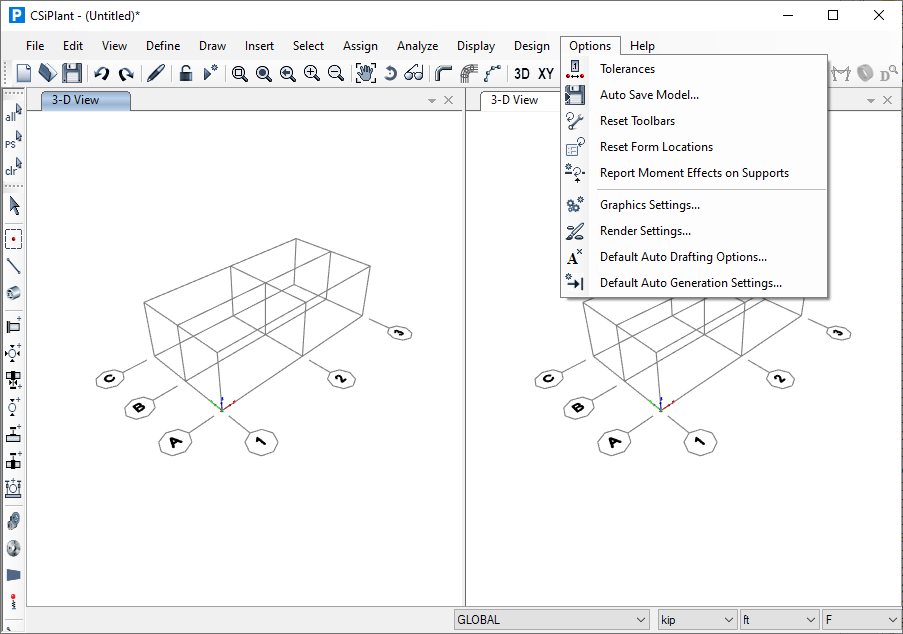Close the right 3-D View pane

point(887,100)
